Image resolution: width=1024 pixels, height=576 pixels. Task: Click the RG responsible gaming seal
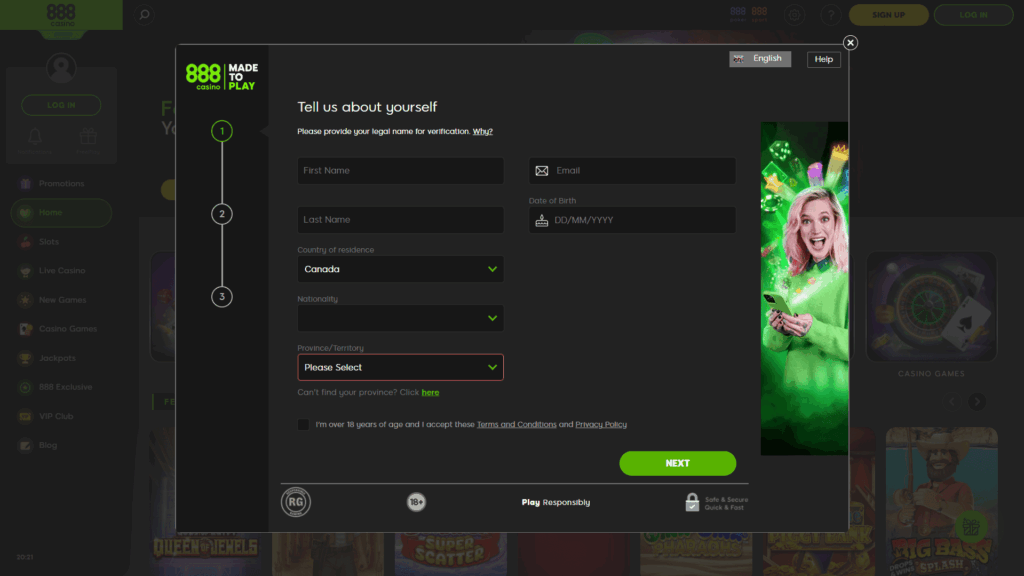[295, 502]
